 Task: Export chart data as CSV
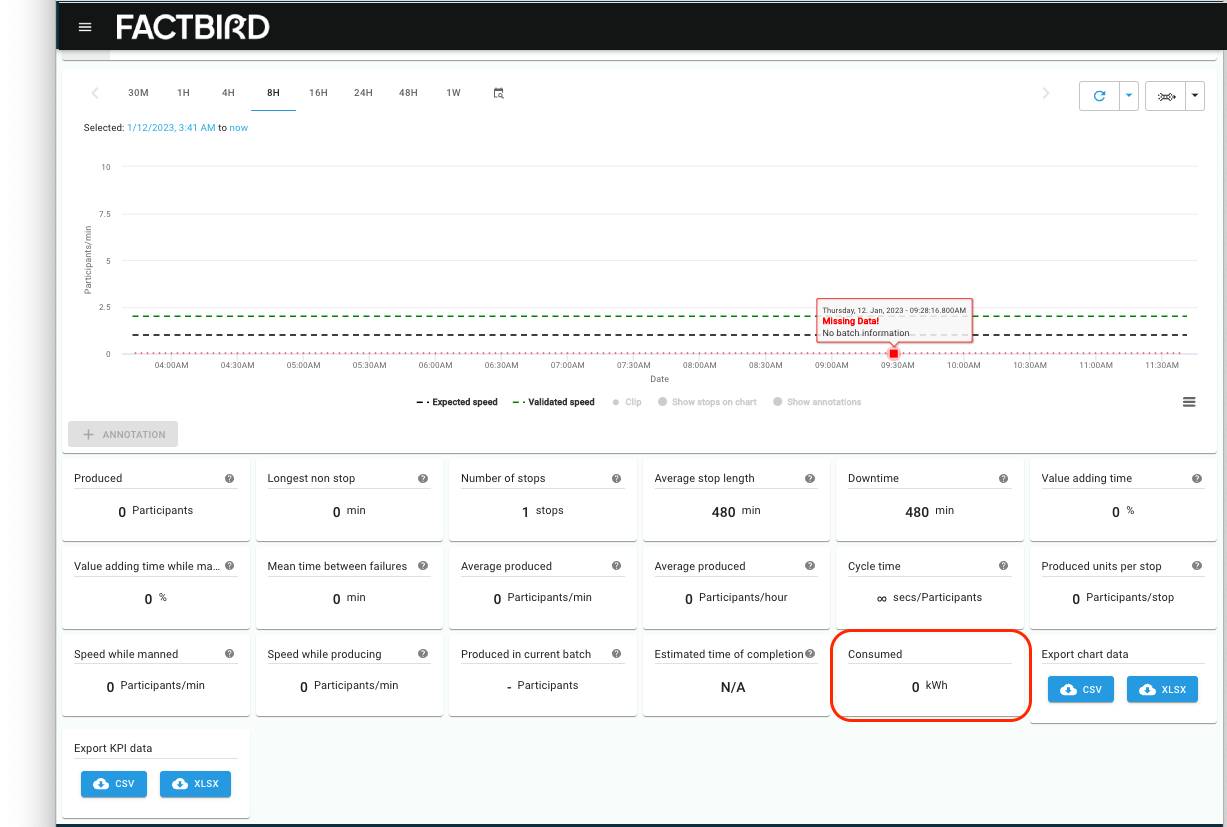coord(1081,690)
